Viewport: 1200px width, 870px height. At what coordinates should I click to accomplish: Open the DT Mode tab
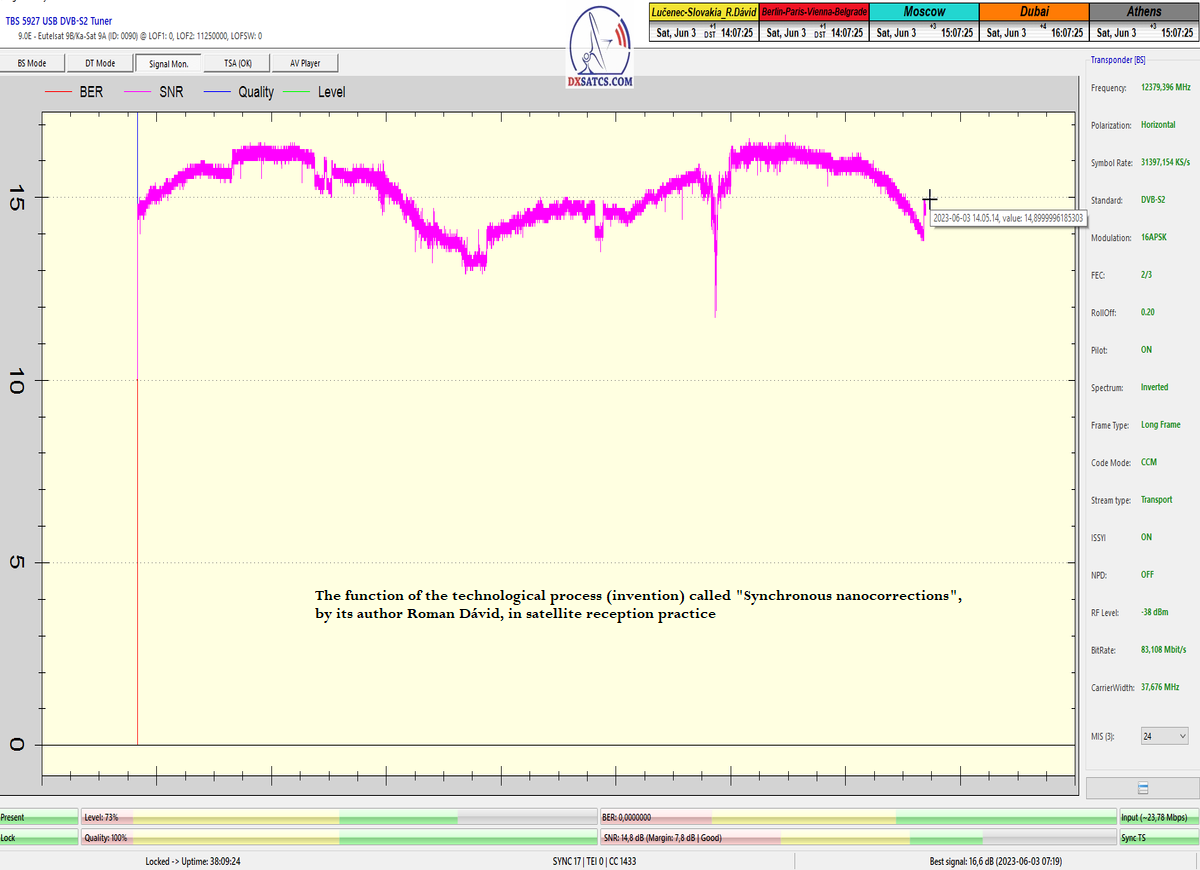point(100,63)
